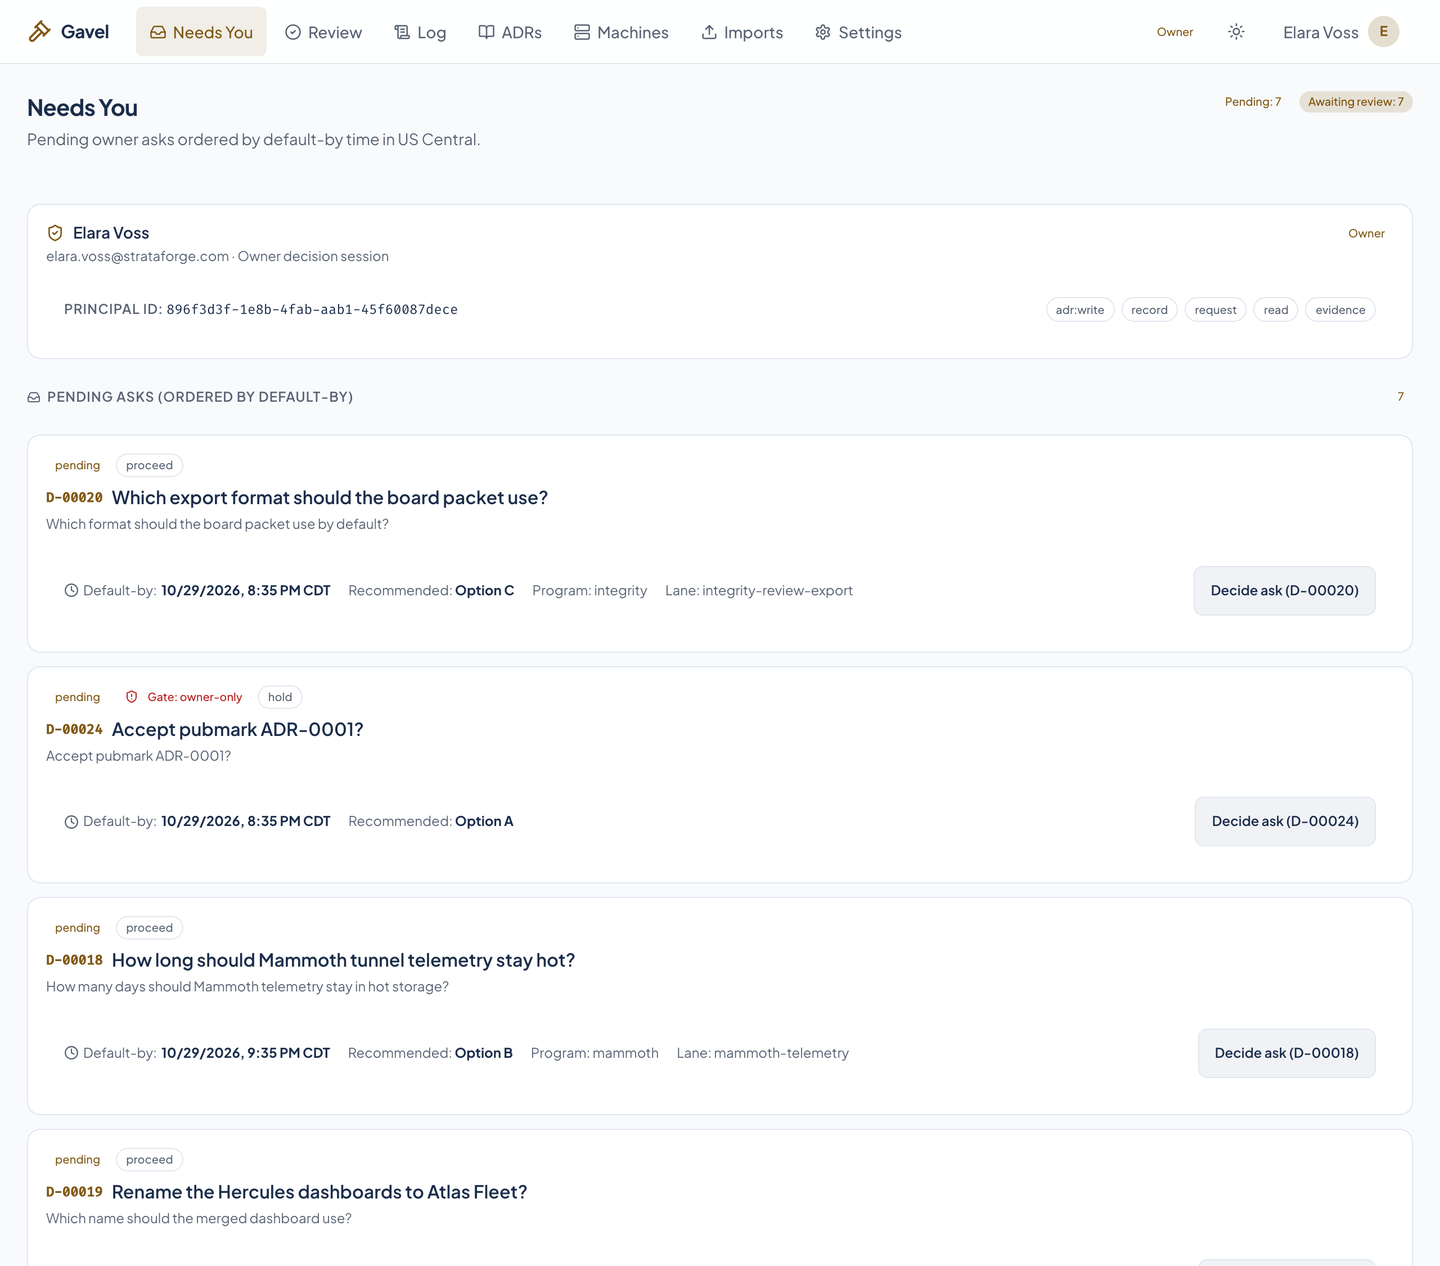This screenshot has width=1440, height=1266.
Task: Click the Lane: integrity-review-export text
Action: pyautogui.click(x=758, y=591)
